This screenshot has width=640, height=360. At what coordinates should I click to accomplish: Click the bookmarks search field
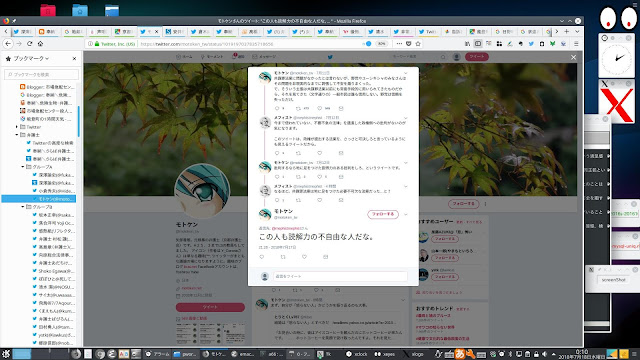click(41, 74)
